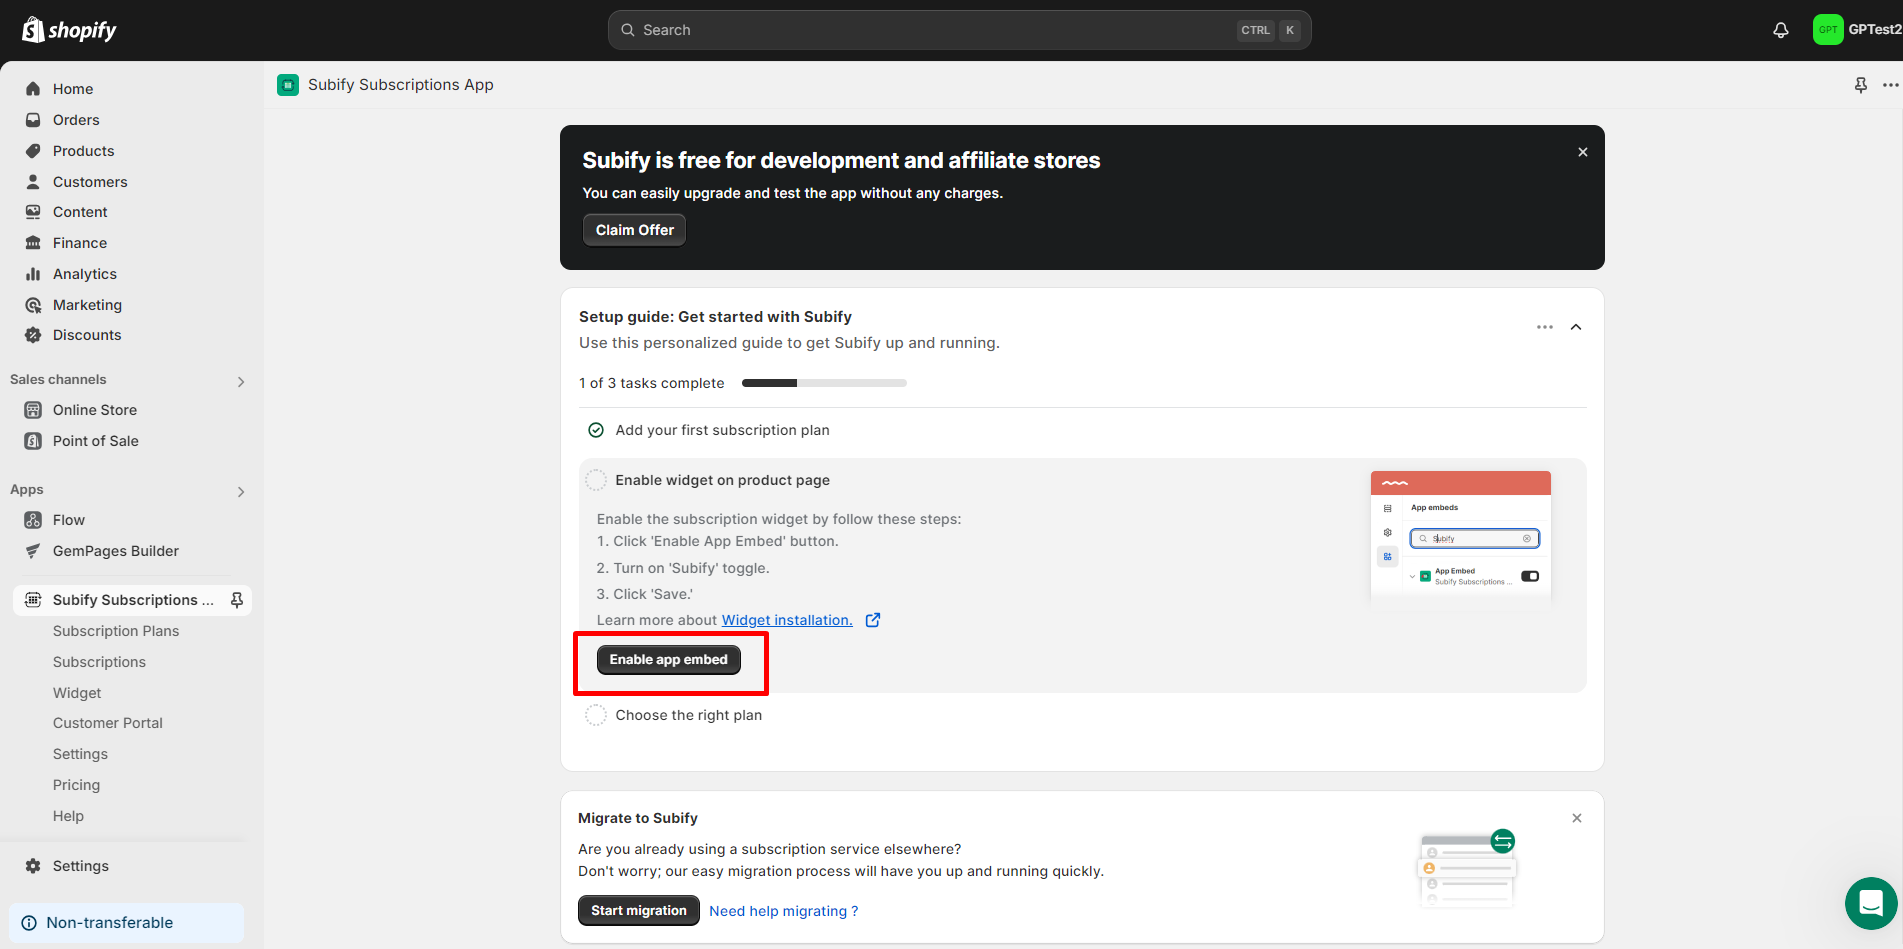Open Subscription Plans in the sidebar
The image size is (1903, 949).
coord(116,631)
